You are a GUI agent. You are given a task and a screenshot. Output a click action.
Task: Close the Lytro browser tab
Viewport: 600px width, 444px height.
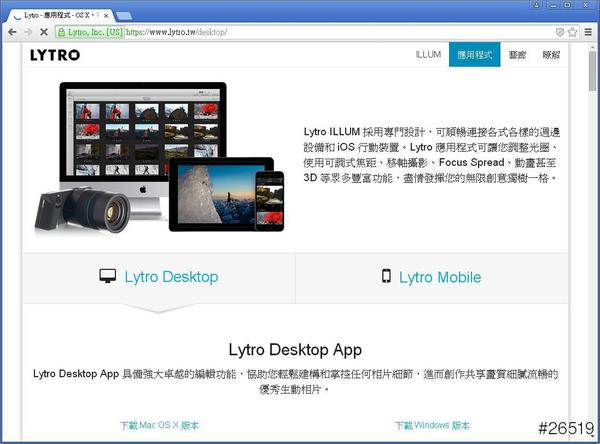(x=106, y=16)
